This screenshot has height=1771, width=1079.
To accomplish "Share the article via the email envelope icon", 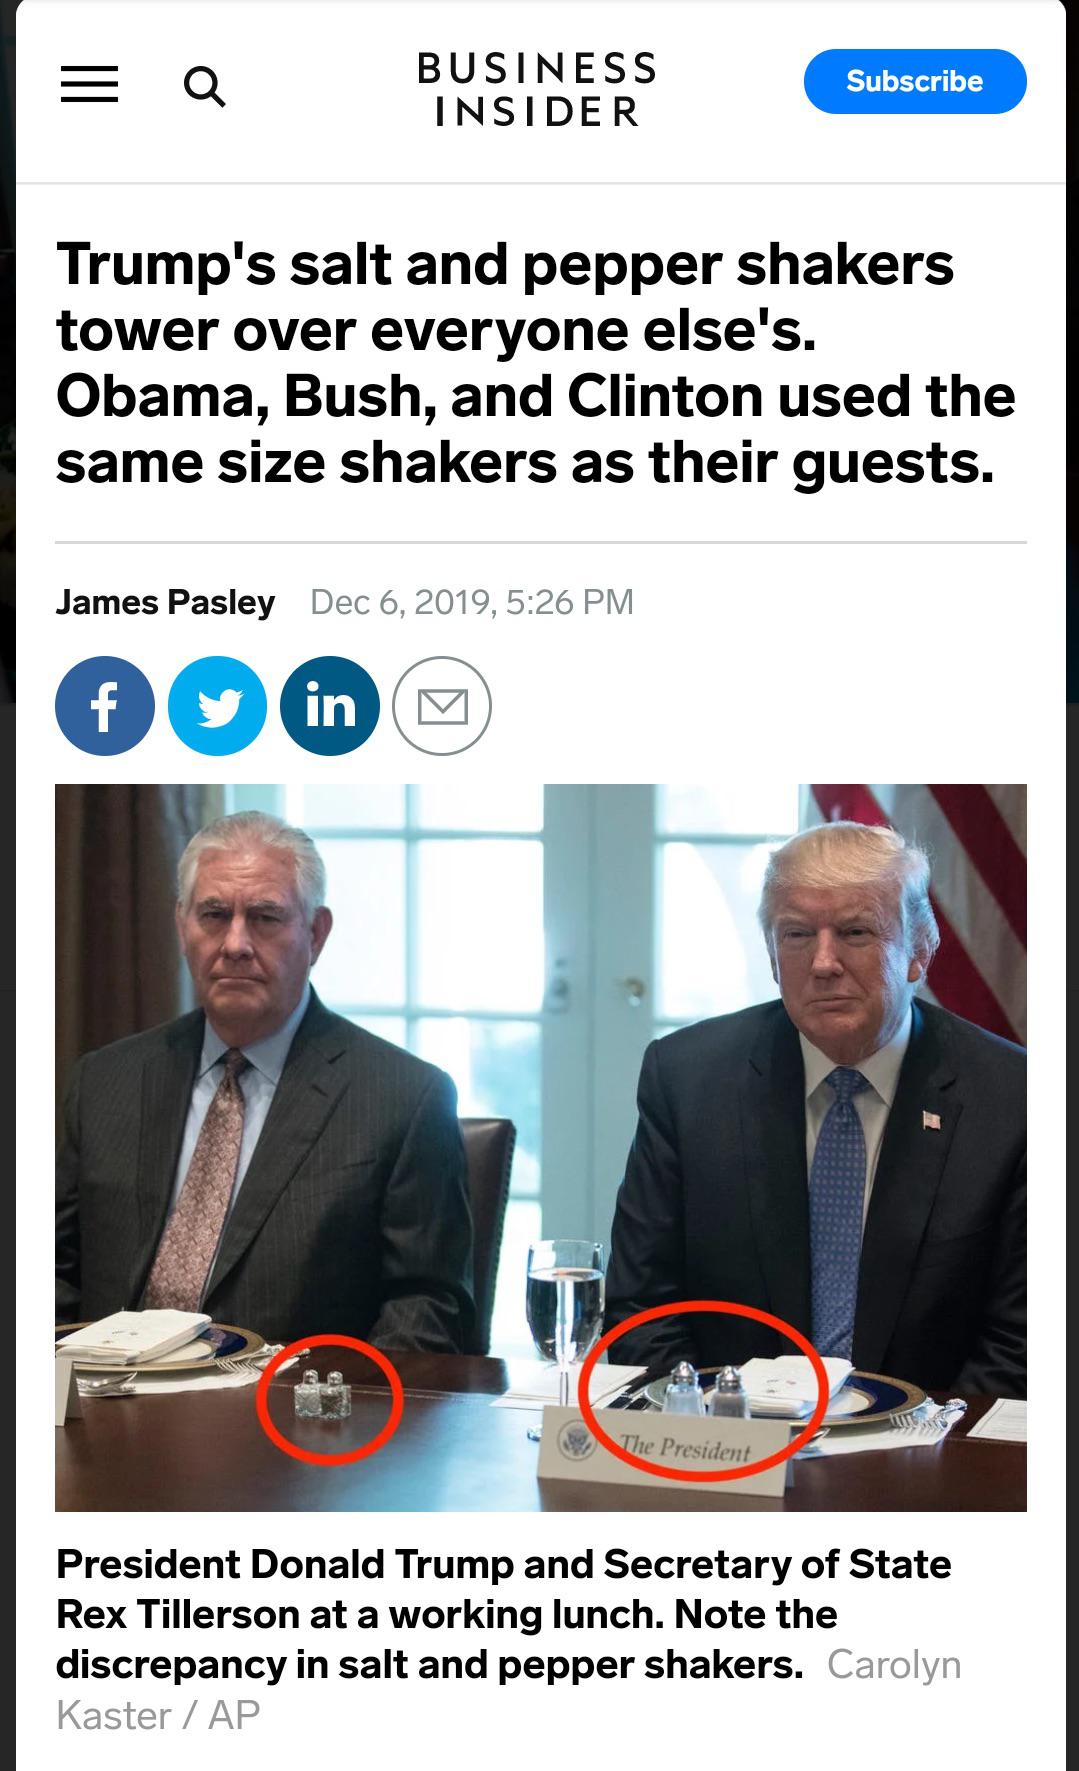I will coord(442,706).
